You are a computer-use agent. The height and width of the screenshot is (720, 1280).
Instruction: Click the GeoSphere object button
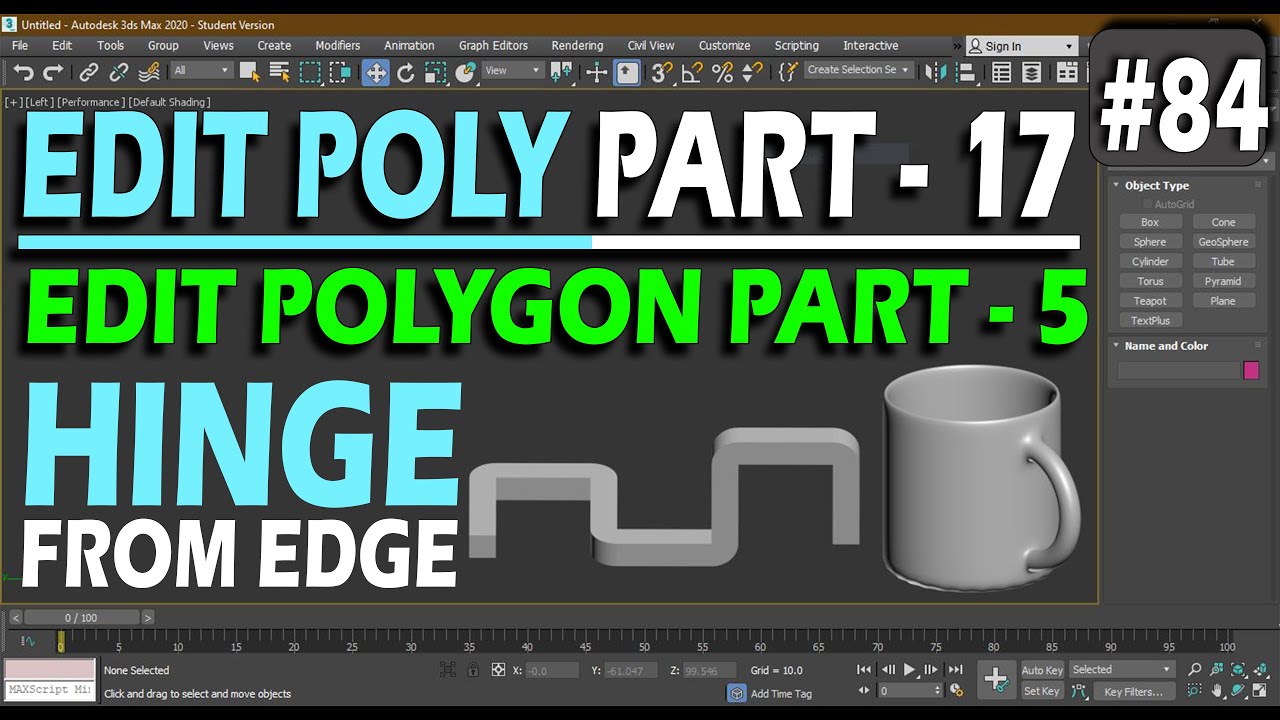(1223, 242)
